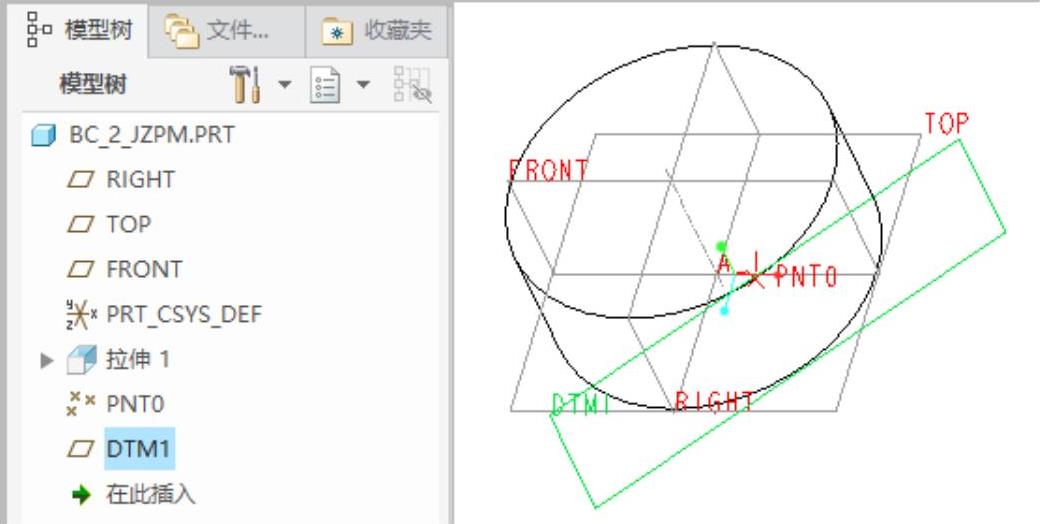This screenshot has width=1040, height=524.
Task: Click the green insert-here arrow icon
Action: pos(81,495)
